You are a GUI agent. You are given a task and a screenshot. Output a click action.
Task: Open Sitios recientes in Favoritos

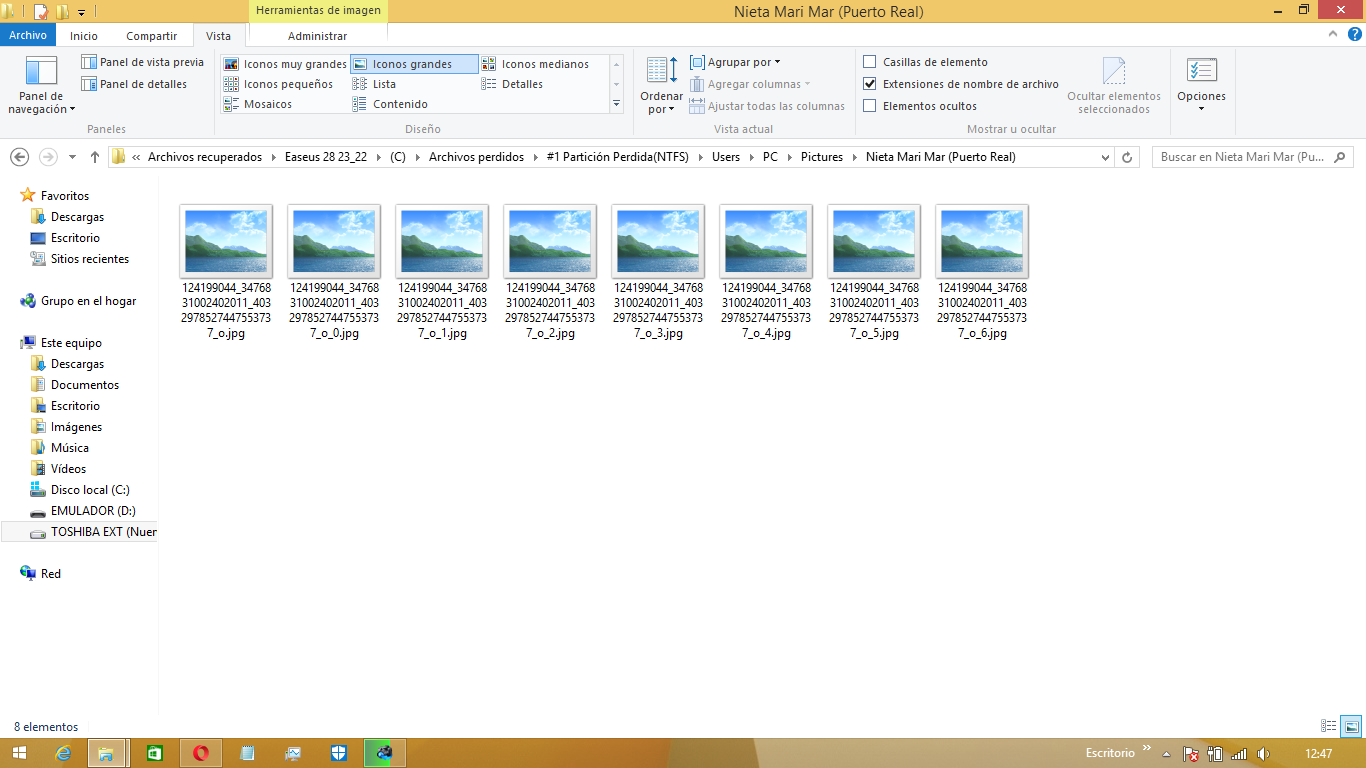90,259
